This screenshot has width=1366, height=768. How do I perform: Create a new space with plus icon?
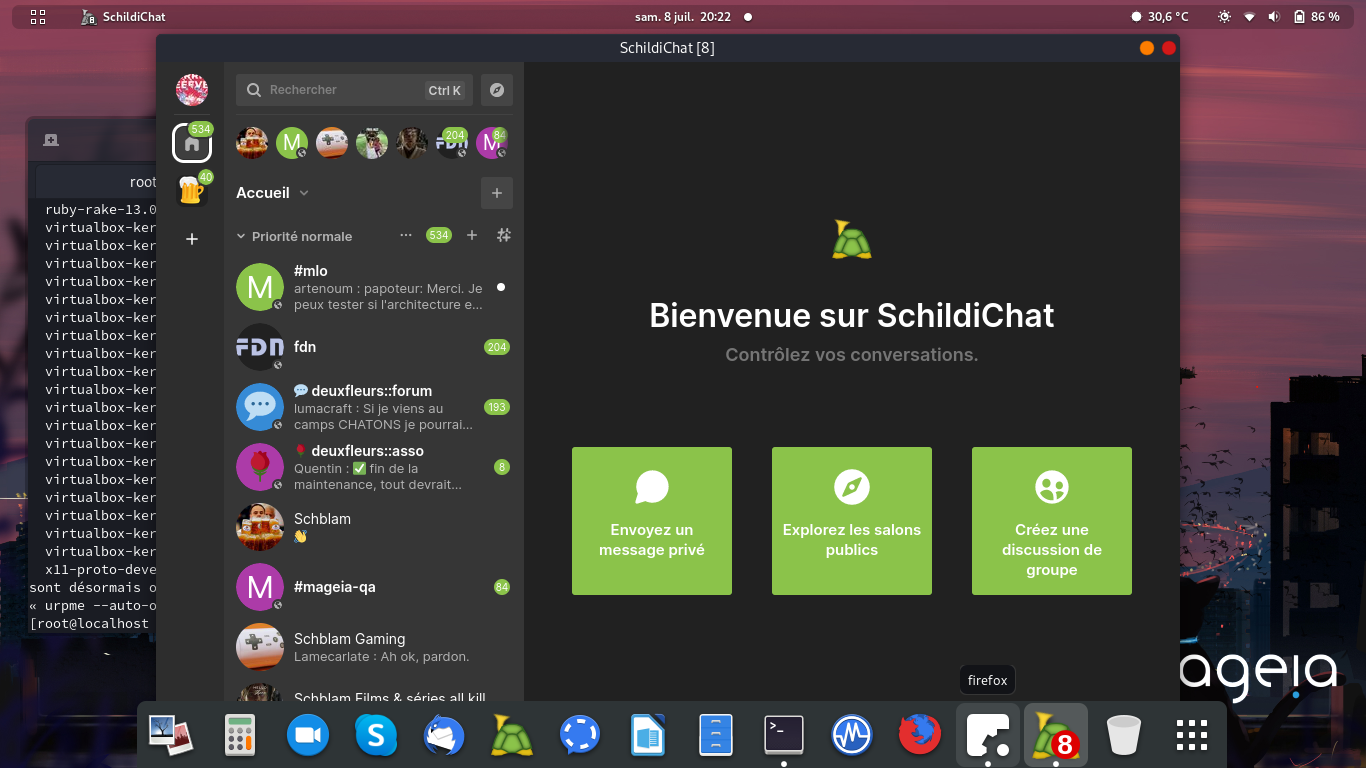pyautogui.click(x=192, y=239)
